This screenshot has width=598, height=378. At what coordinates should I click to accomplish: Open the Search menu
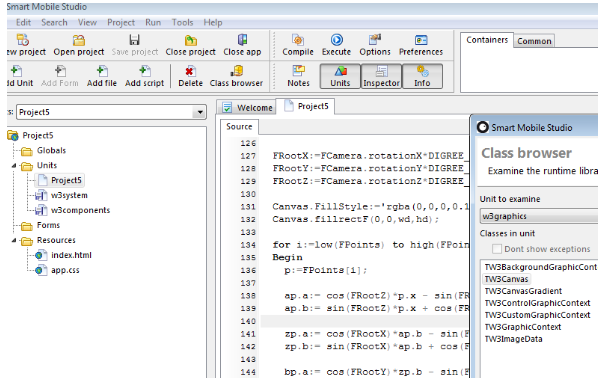54,23
